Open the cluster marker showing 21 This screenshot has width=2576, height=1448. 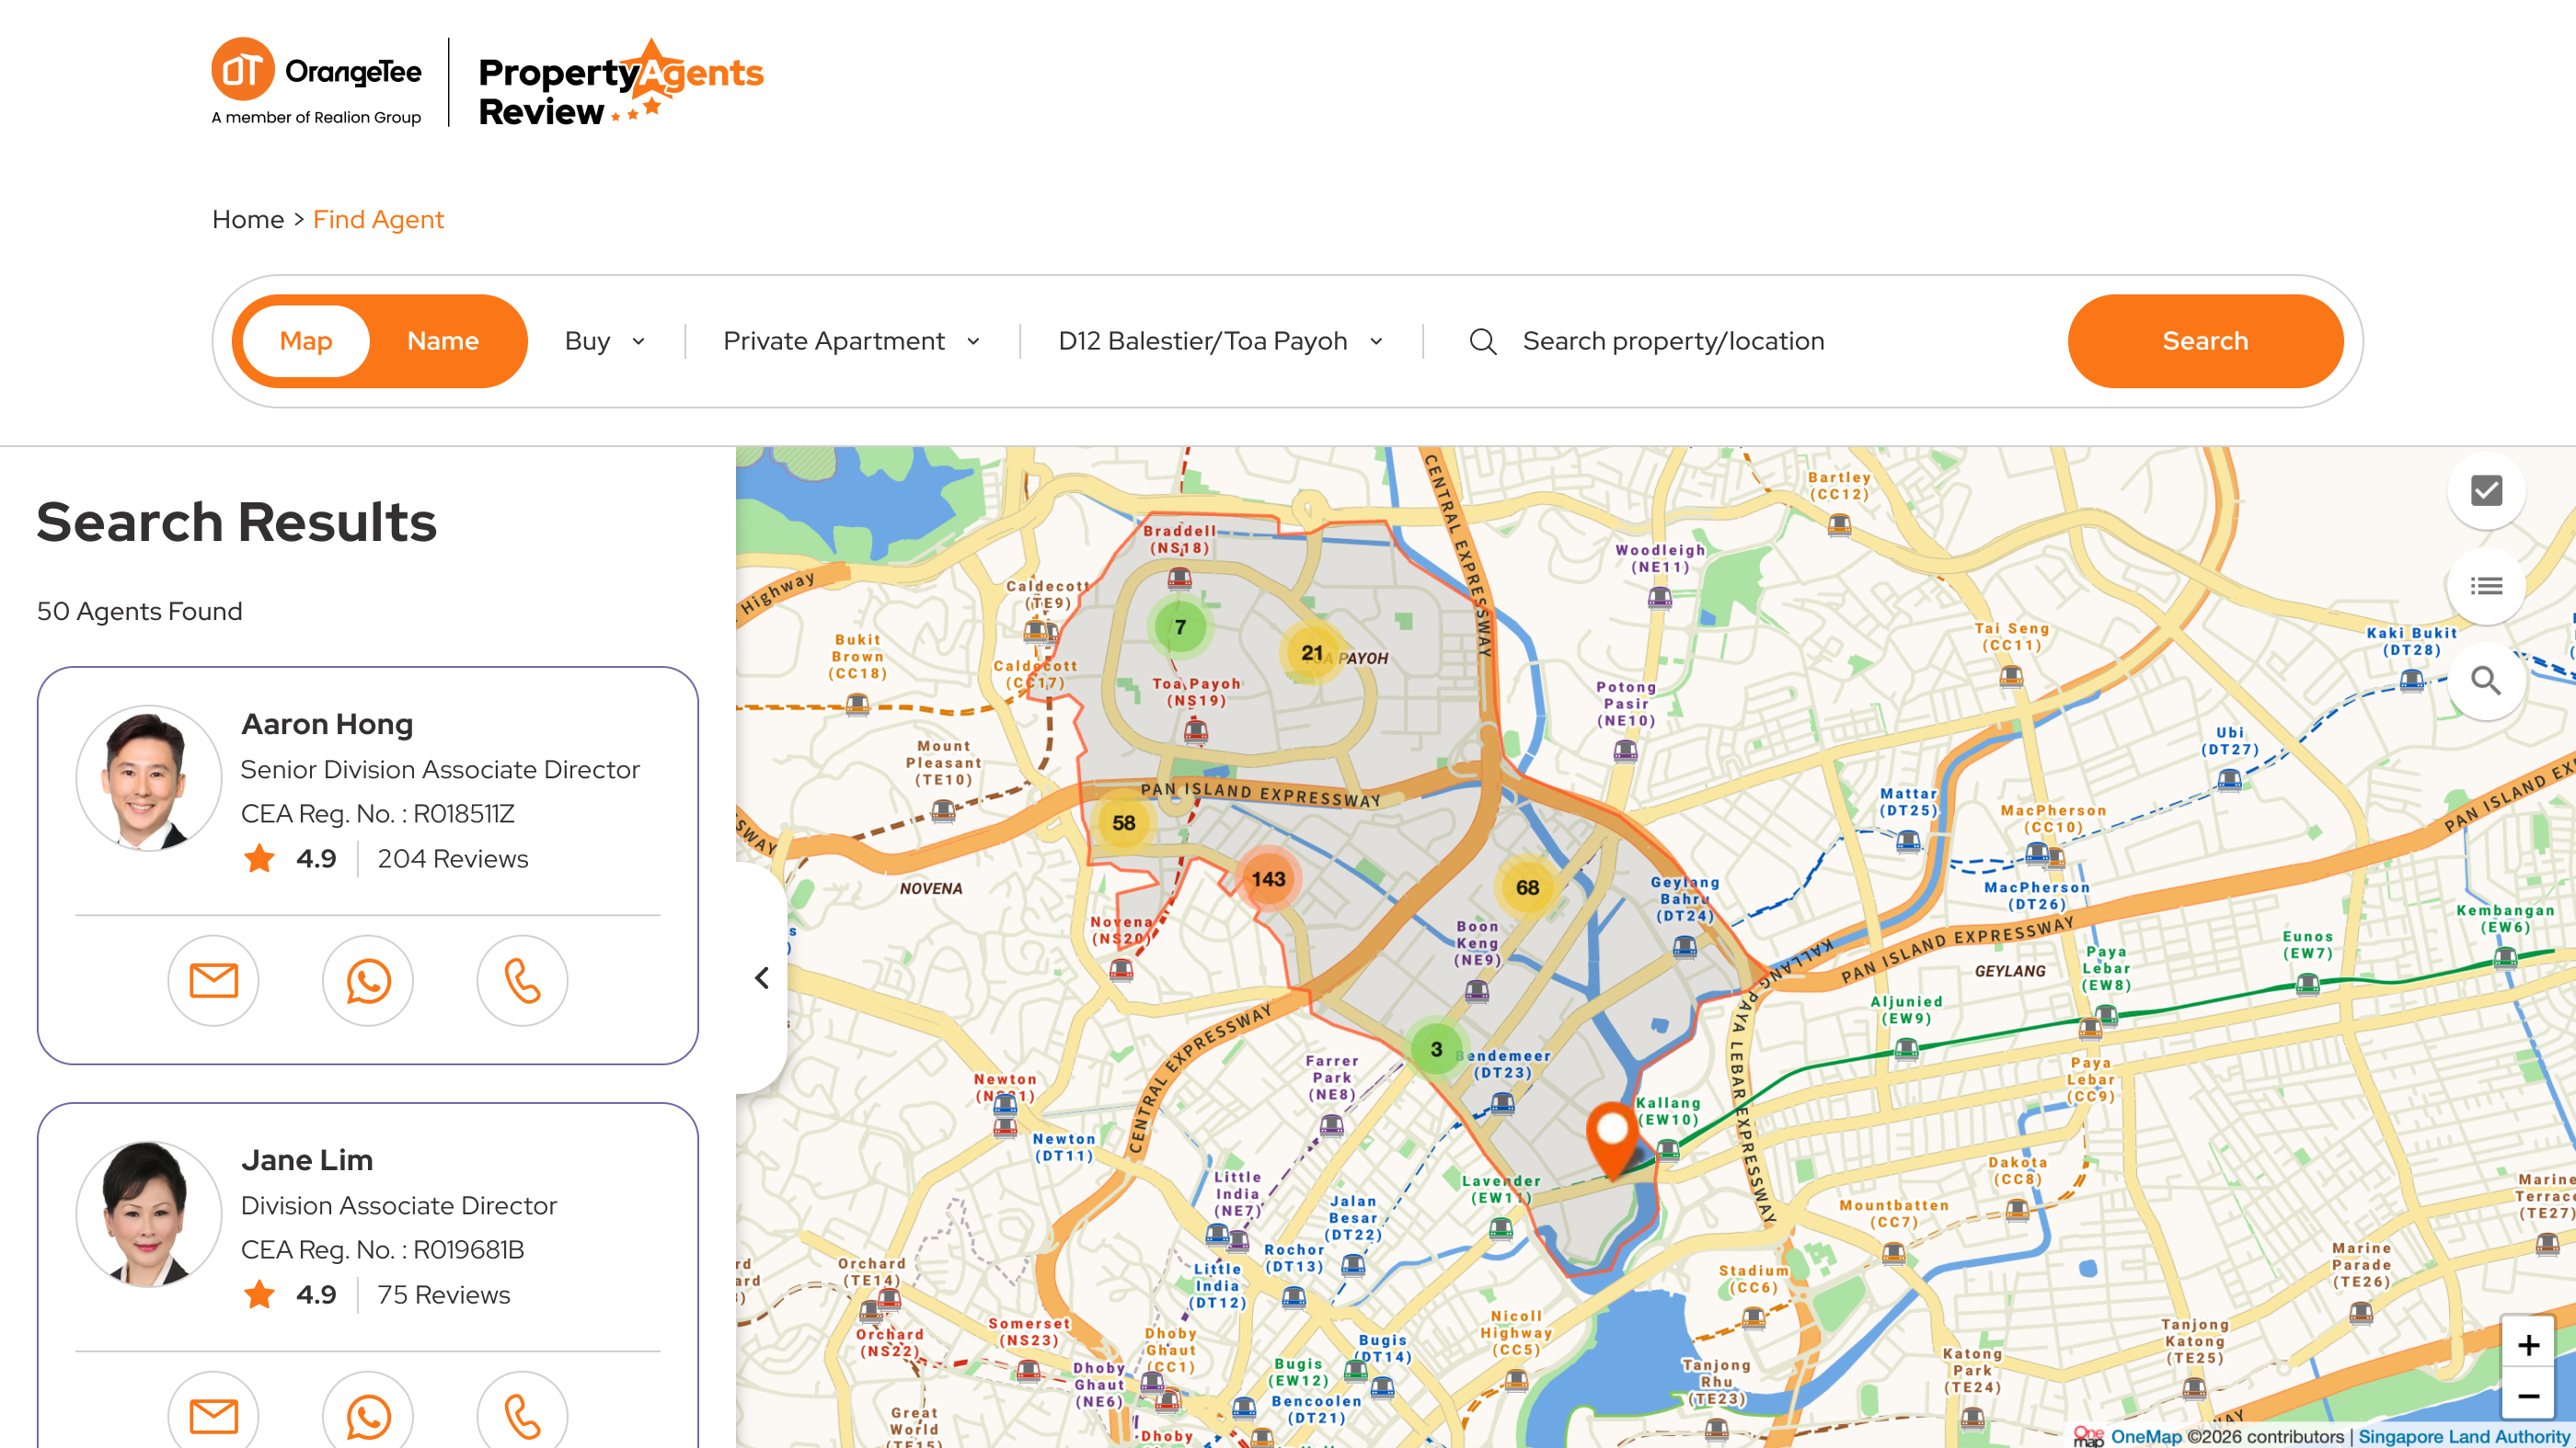tap(1312, 653)
